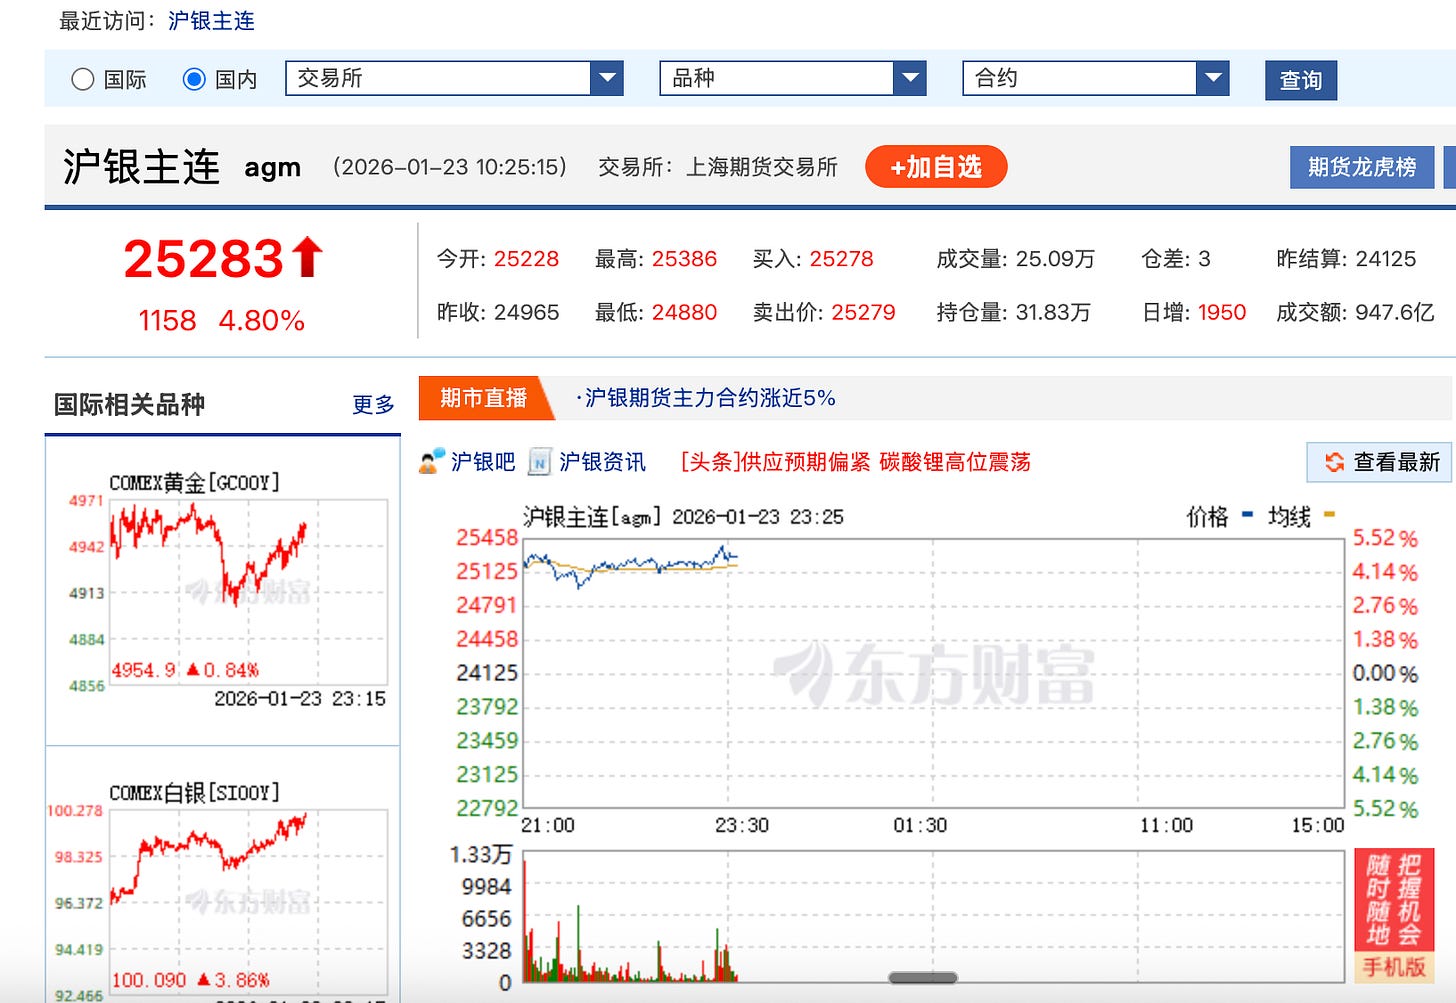This screenshot has width=1456, height=1003.
Task: Click the chart title 沪银主连[agm]
Action: point(591,517)
